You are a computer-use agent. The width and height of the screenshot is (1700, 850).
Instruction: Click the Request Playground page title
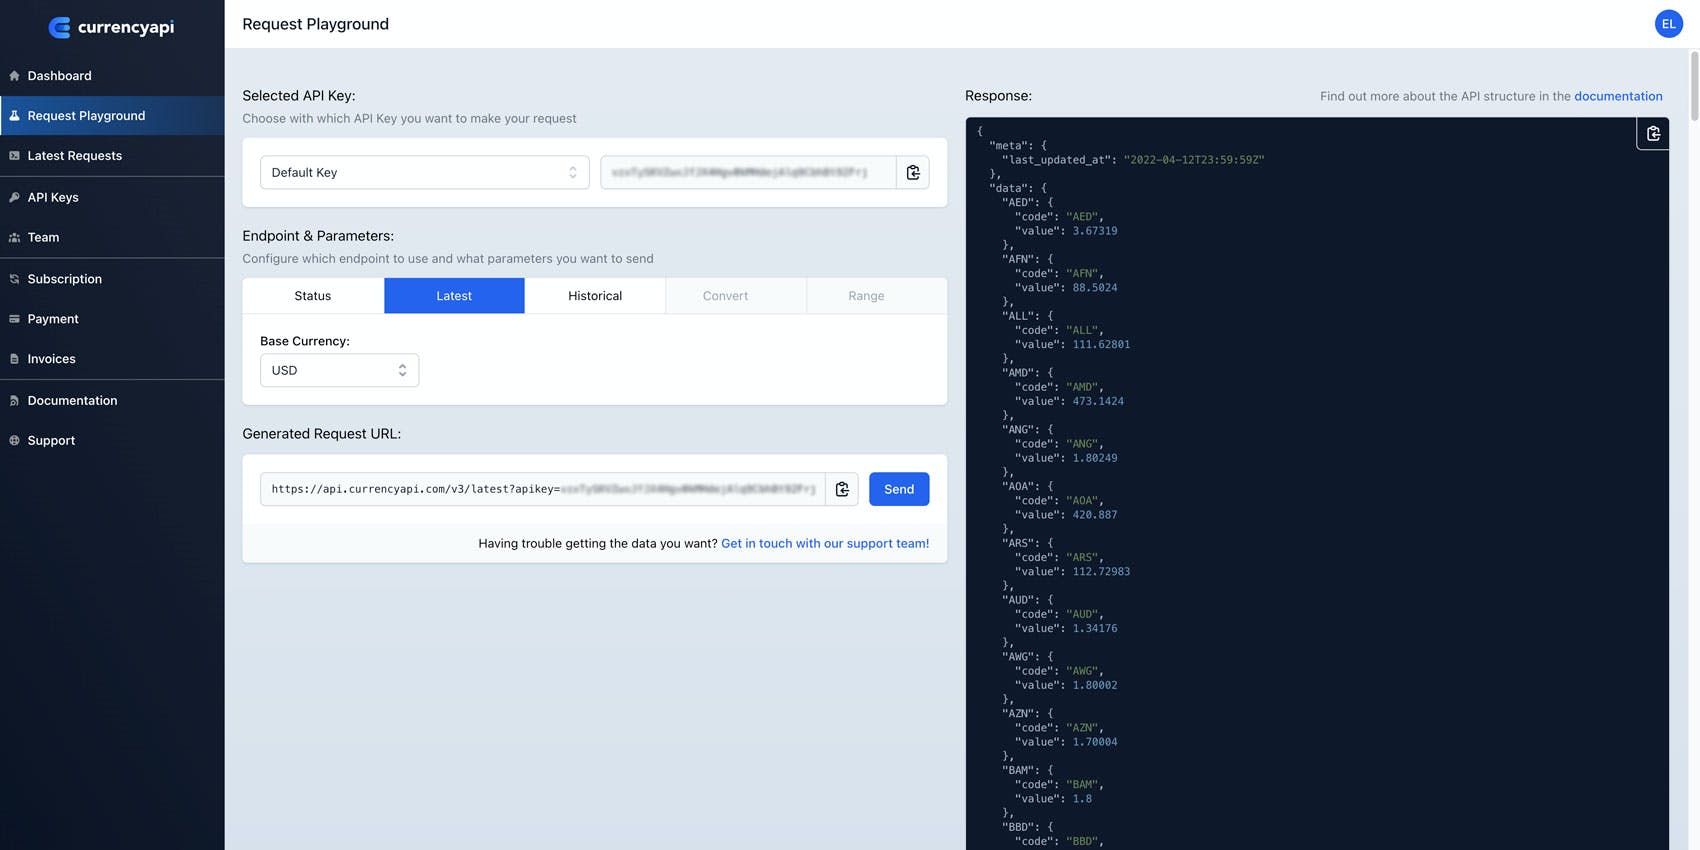(315, 24)
